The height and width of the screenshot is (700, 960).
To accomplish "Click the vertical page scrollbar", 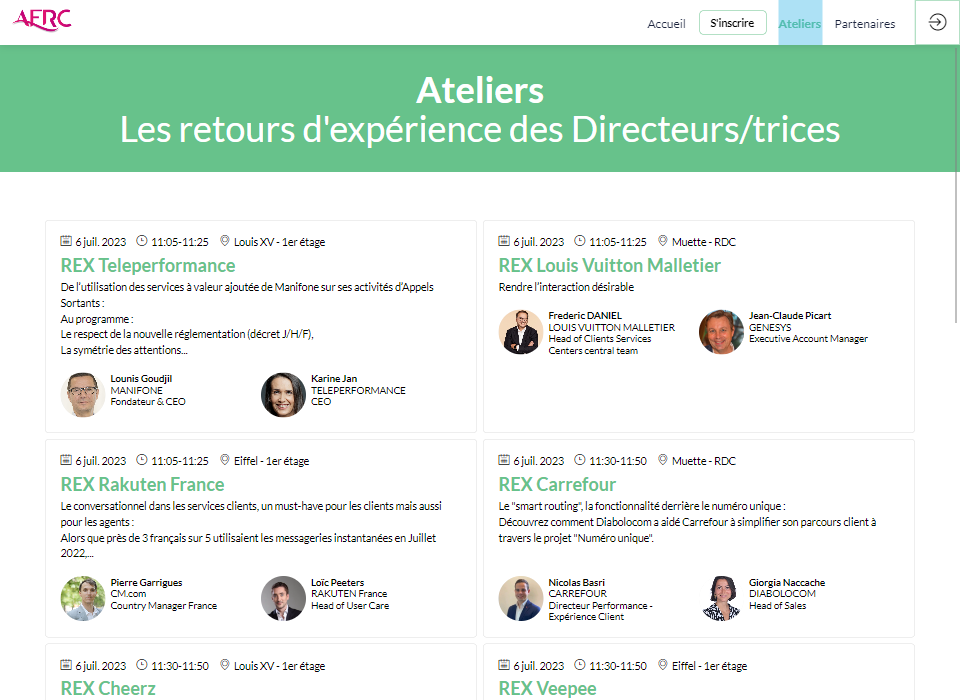I will 956,184.
